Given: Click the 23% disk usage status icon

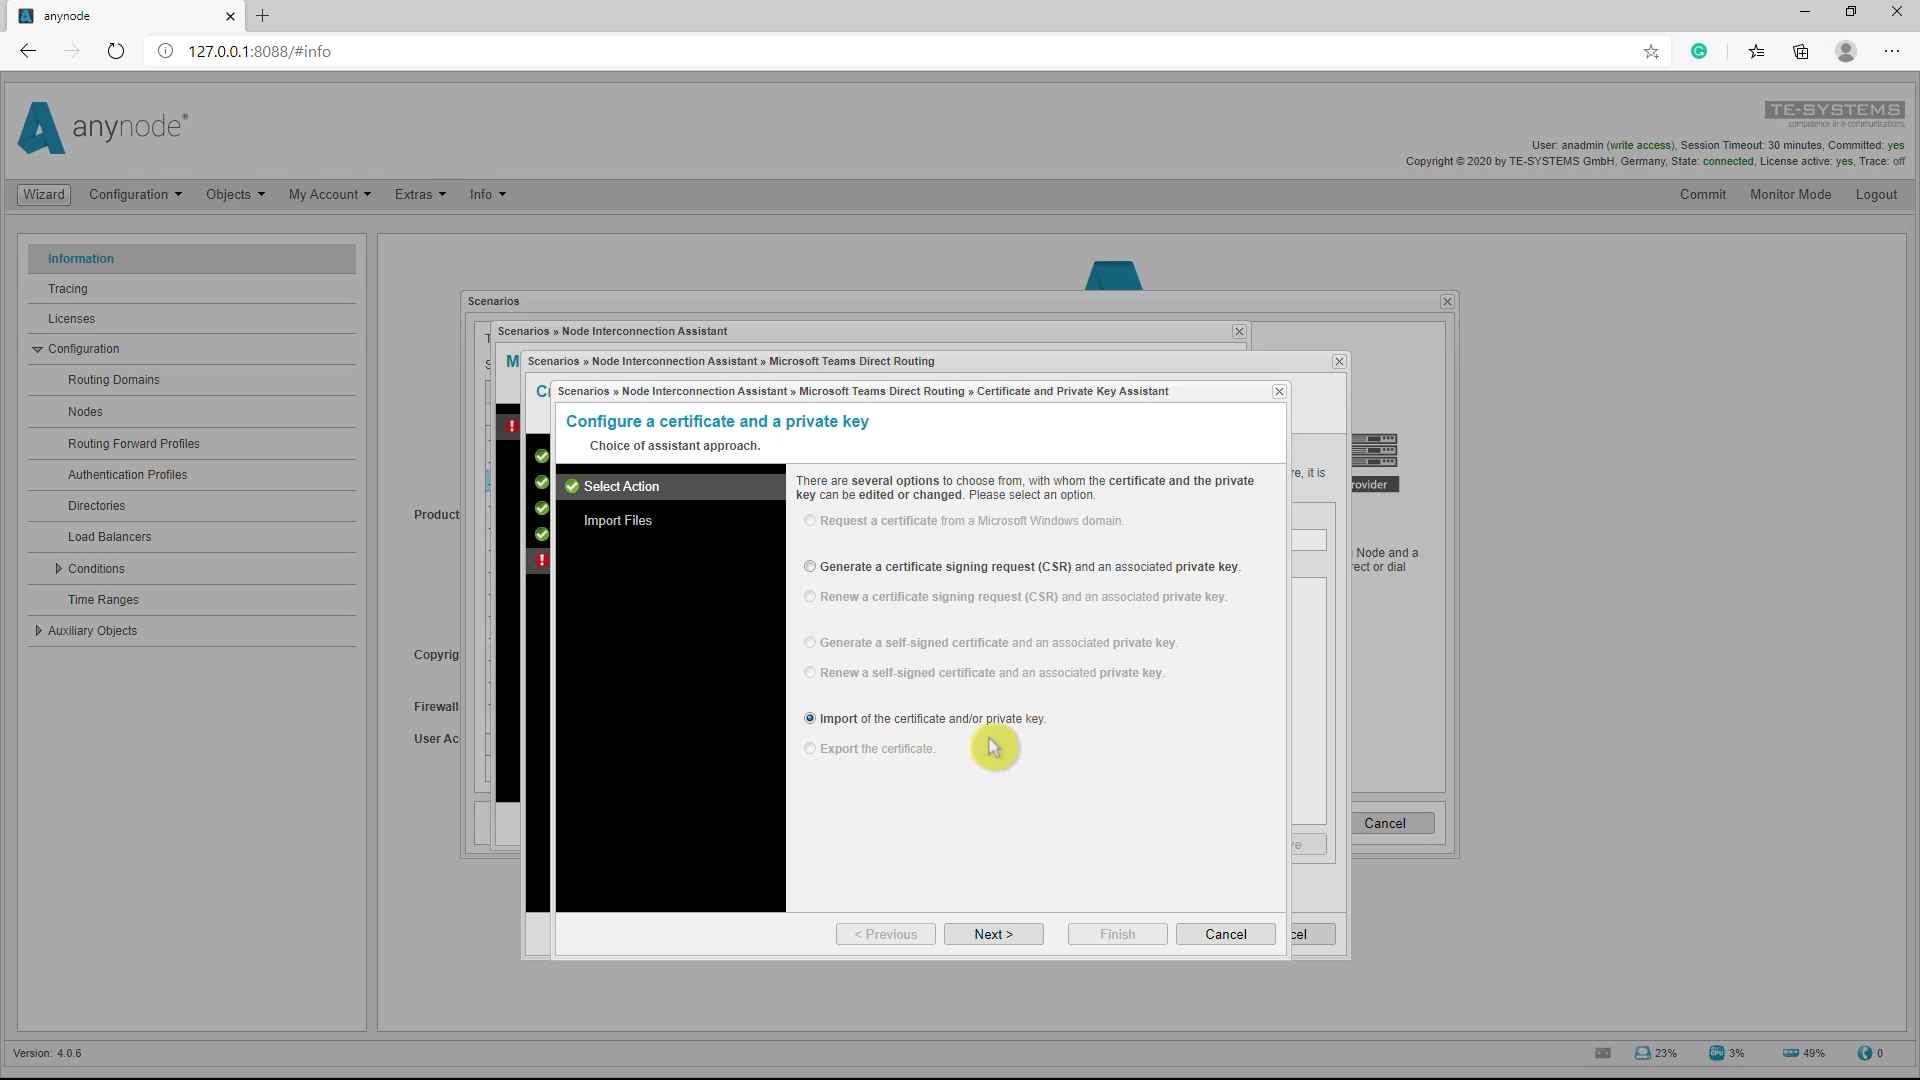Looking at the screenshot, I should pos(1642,1053).
